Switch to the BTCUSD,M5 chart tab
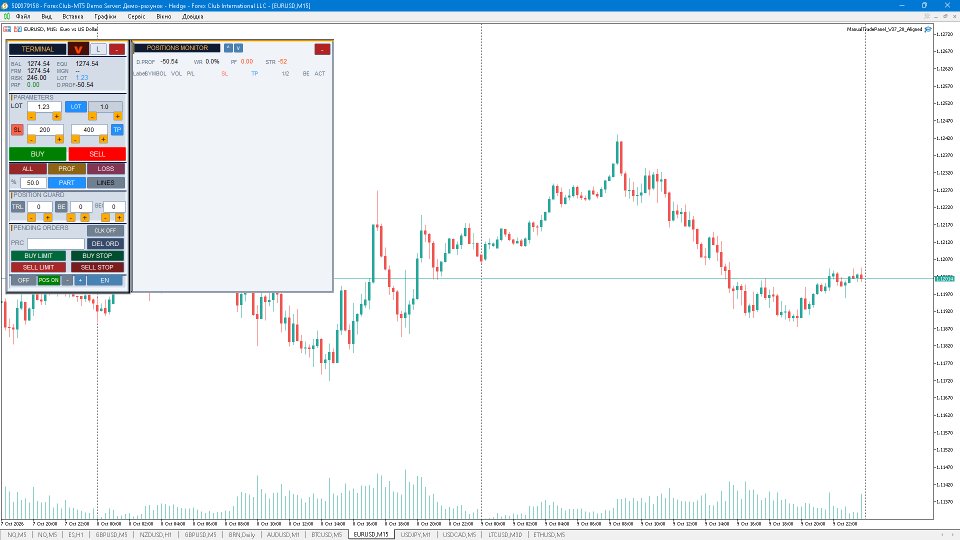The width and height of the screenshot is (960, 540). pos(326,534)
